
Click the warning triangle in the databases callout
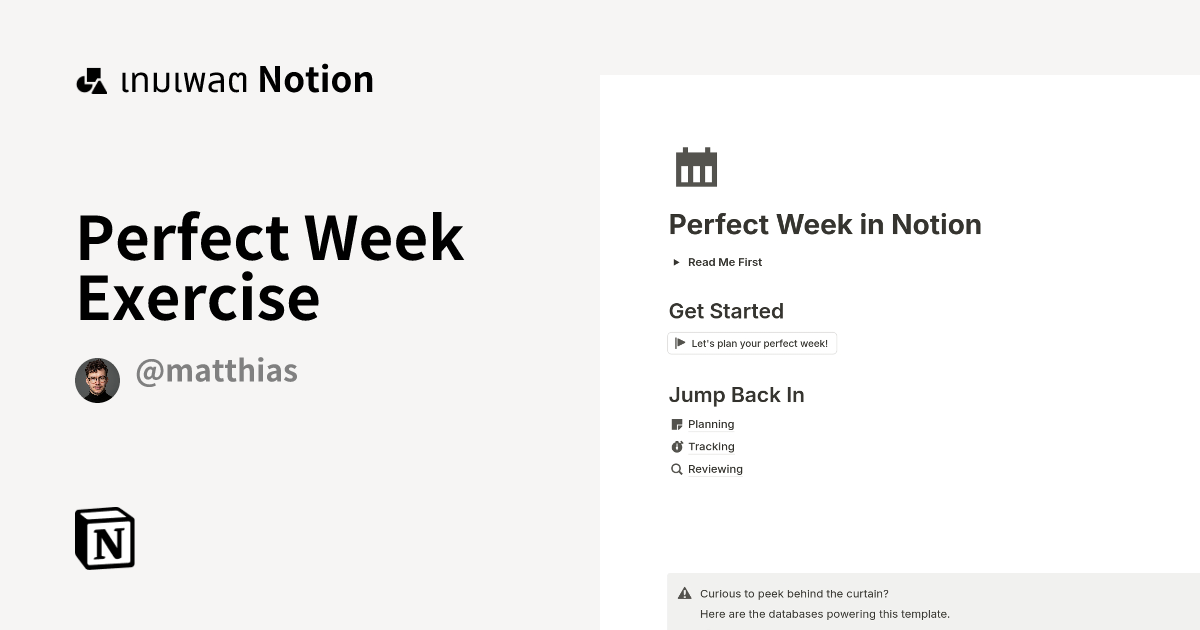tap(685, 593)
